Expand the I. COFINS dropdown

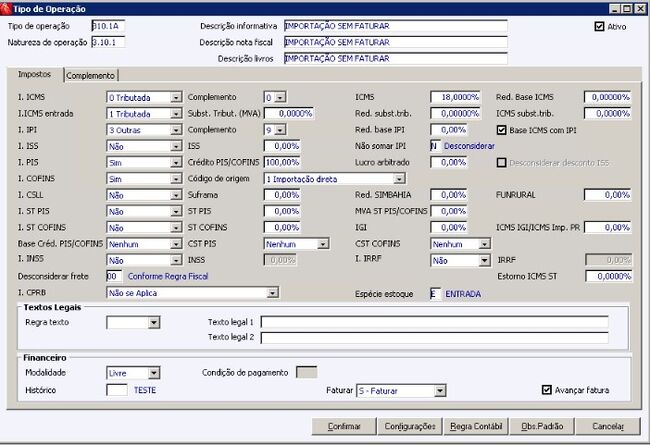pos(176,179)
